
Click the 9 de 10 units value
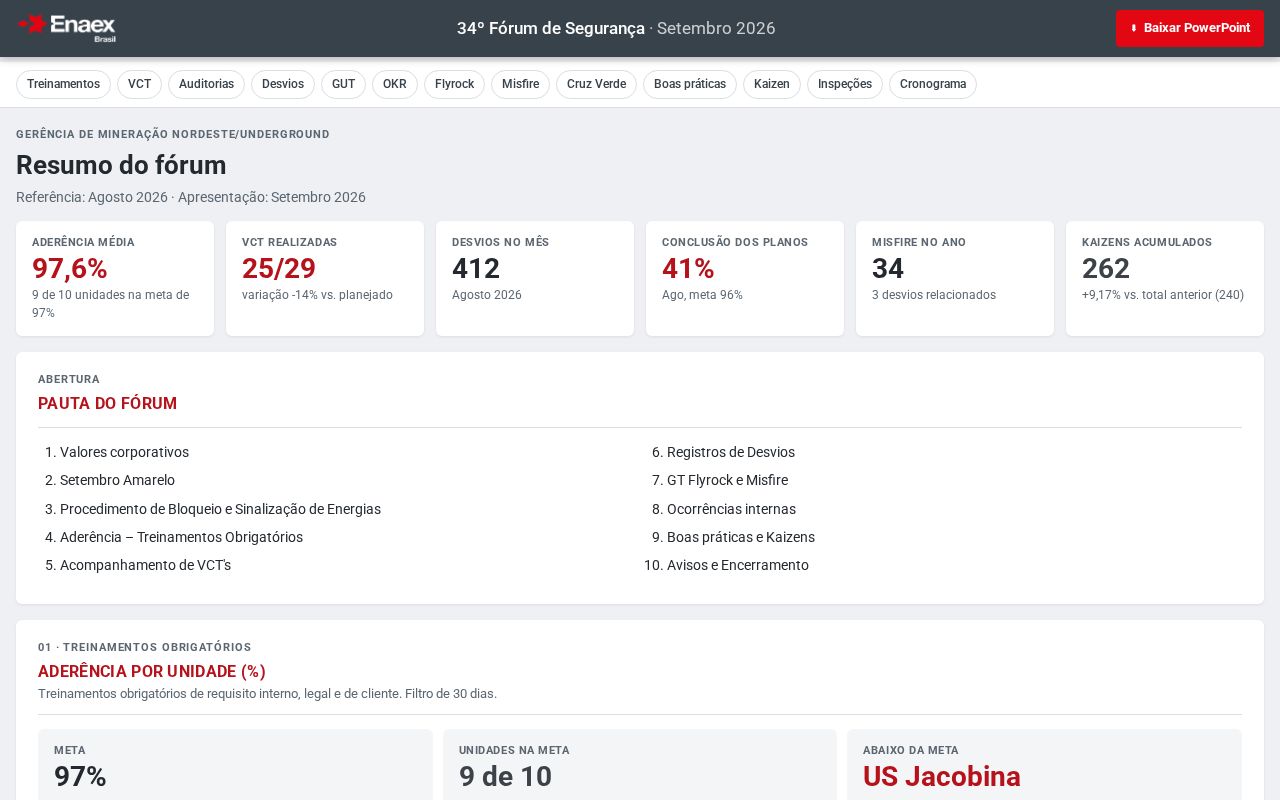505,777
